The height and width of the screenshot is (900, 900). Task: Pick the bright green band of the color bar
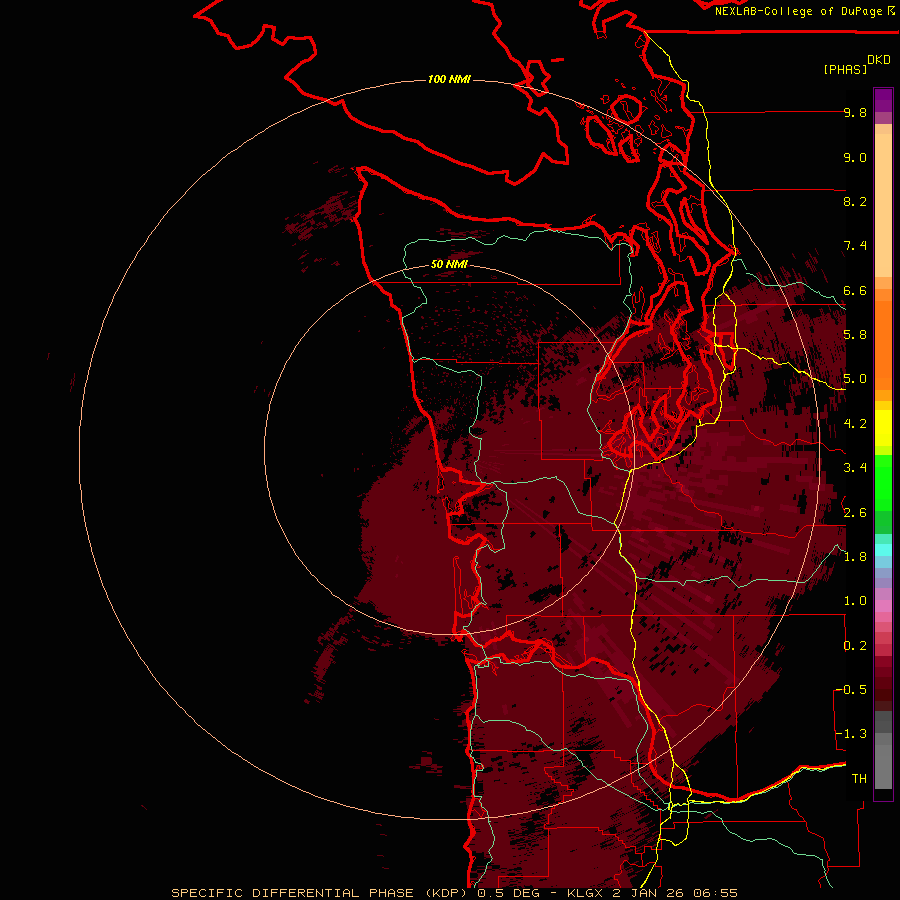click(883, 483)
